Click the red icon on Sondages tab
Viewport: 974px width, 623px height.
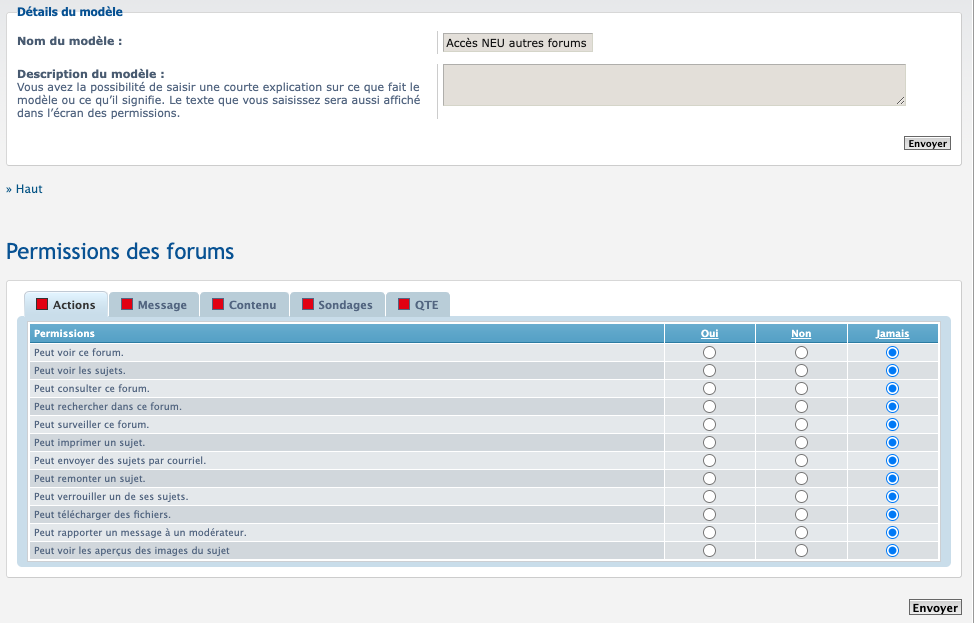tap(308, 304)
